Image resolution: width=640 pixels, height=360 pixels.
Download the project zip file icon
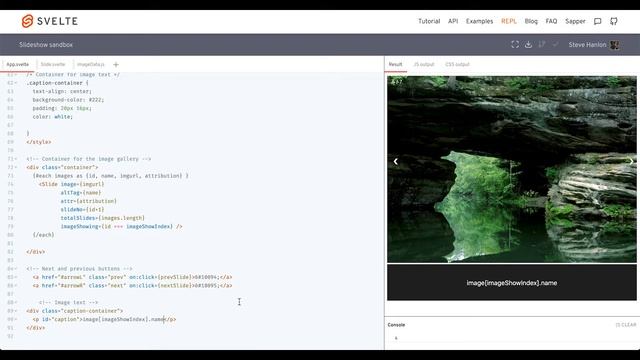pyautogui.click(x=528, y=44)
